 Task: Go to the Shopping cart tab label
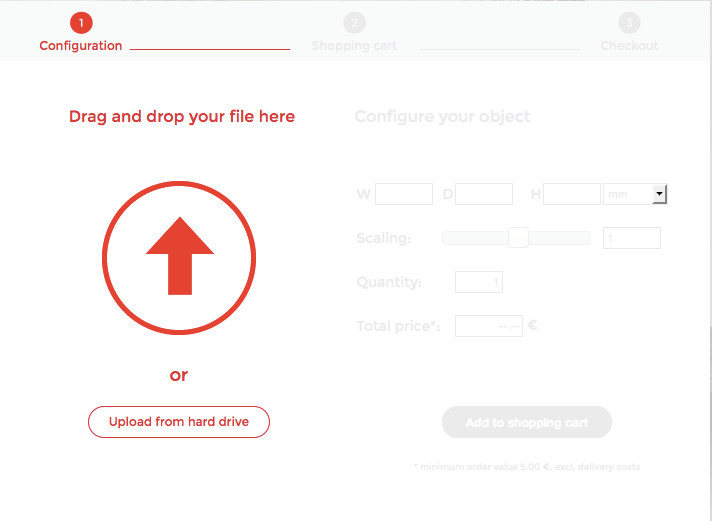354,46
